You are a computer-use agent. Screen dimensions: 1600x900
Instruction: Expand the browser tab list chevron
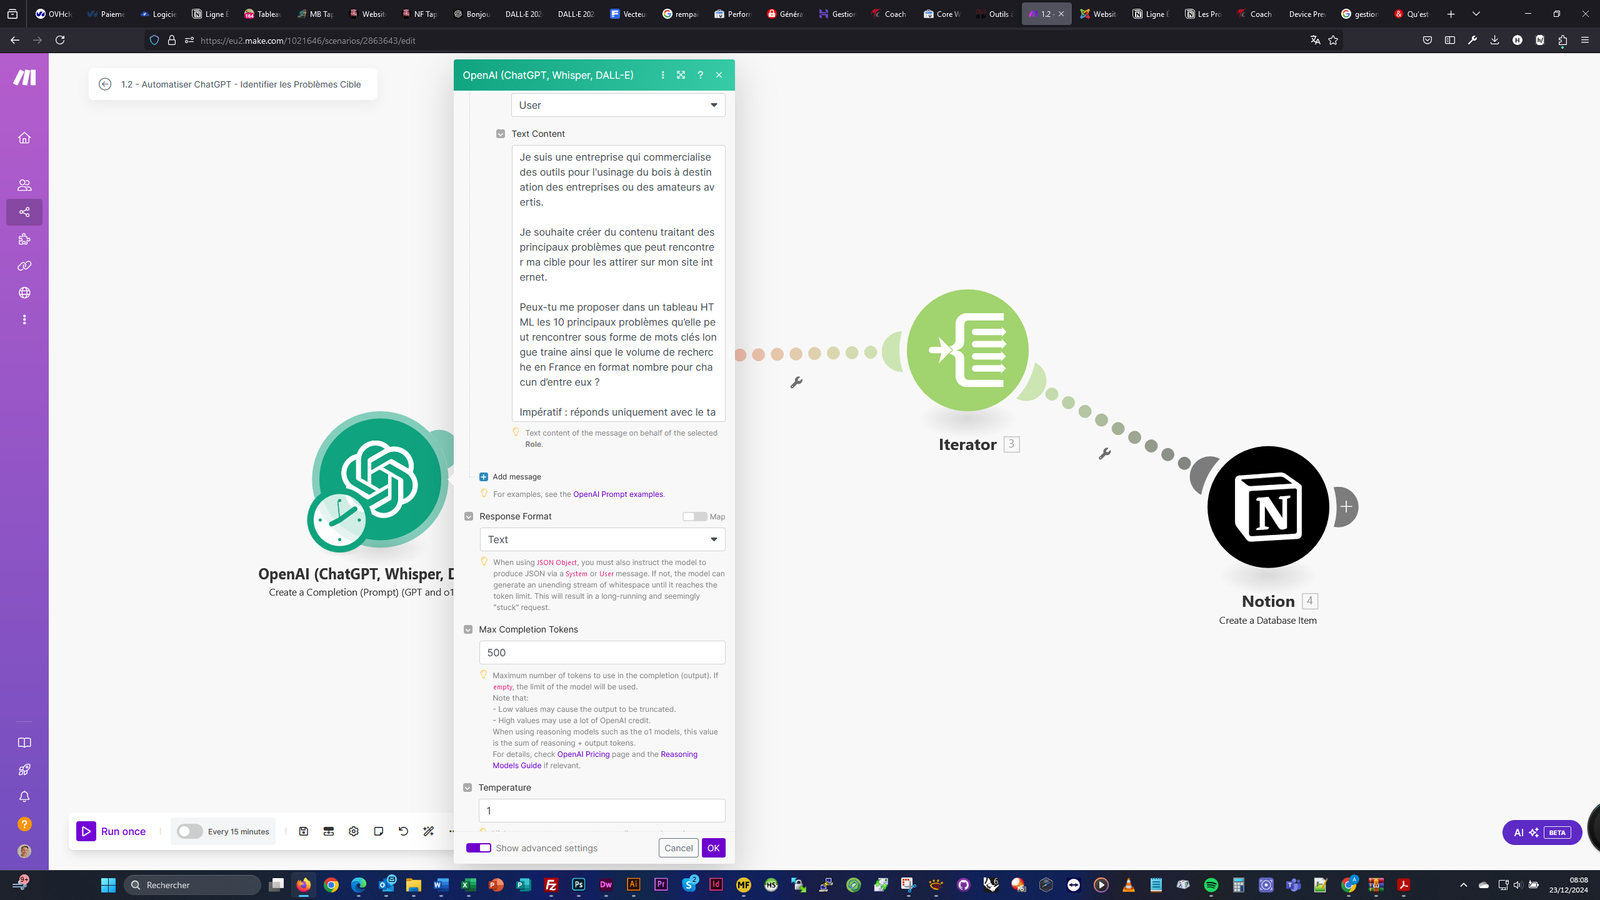coord(1475,13)
